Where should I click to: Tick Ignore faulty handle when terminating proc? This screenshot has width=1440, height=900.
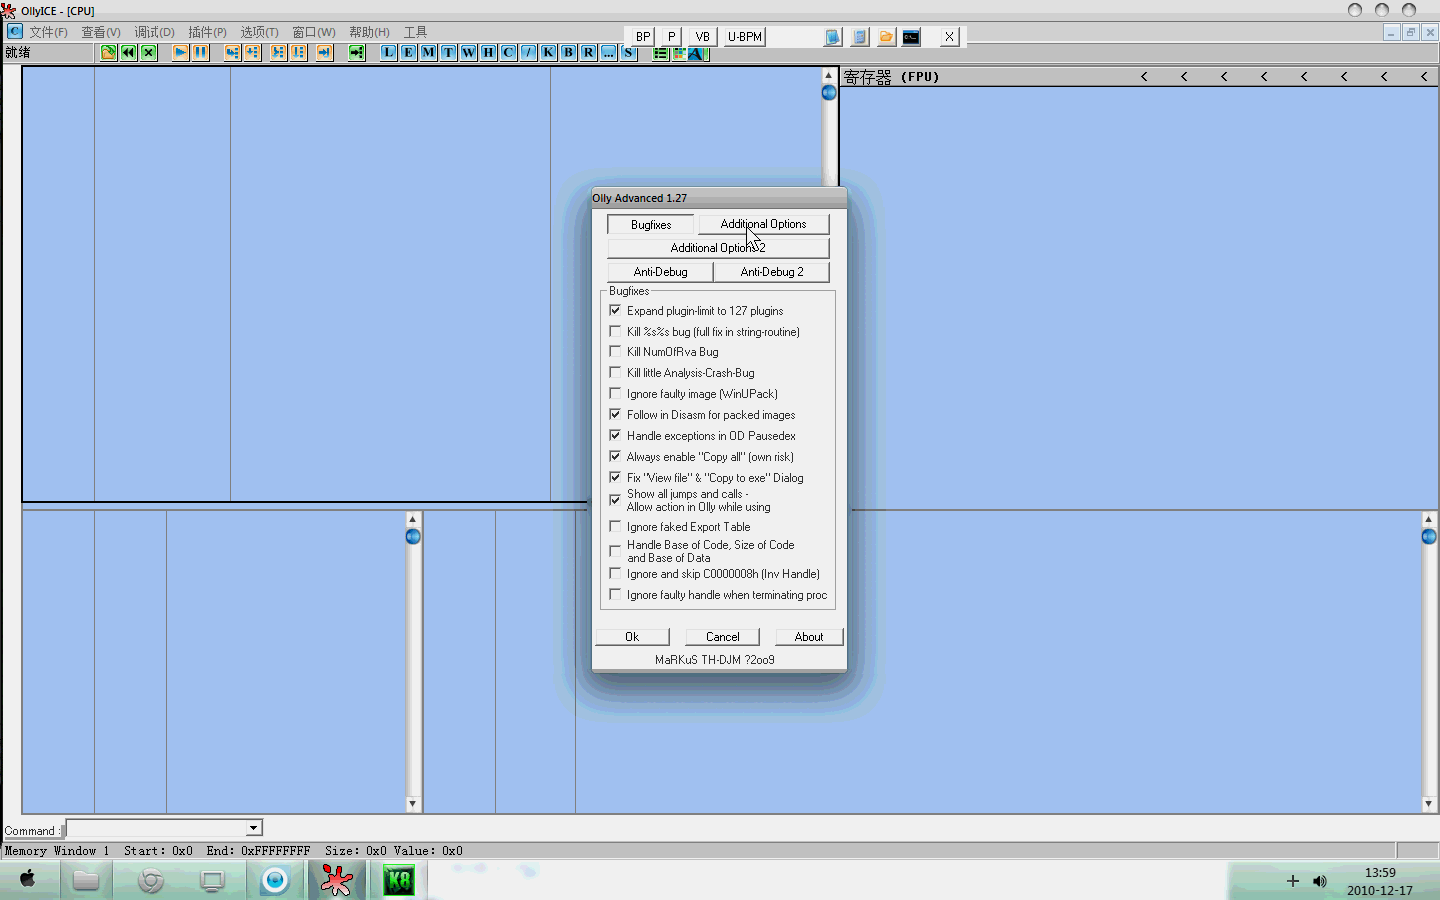[615, 594]
